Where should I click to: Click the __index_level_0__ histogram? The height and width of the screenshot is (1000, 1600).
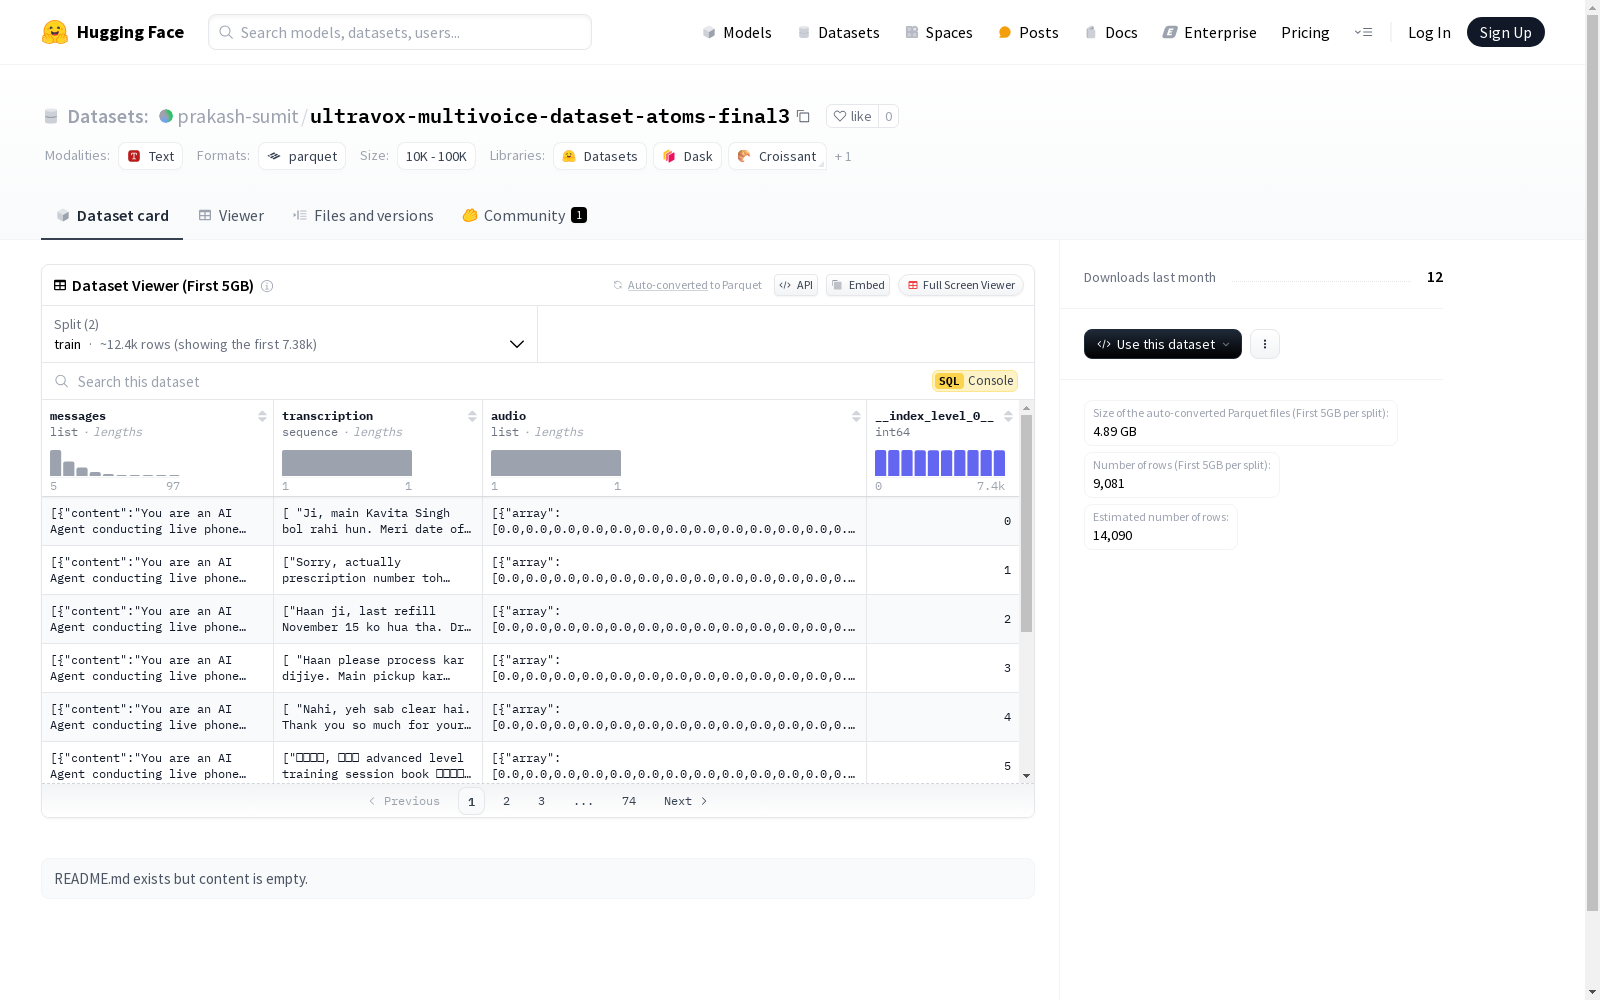point(940,463)
